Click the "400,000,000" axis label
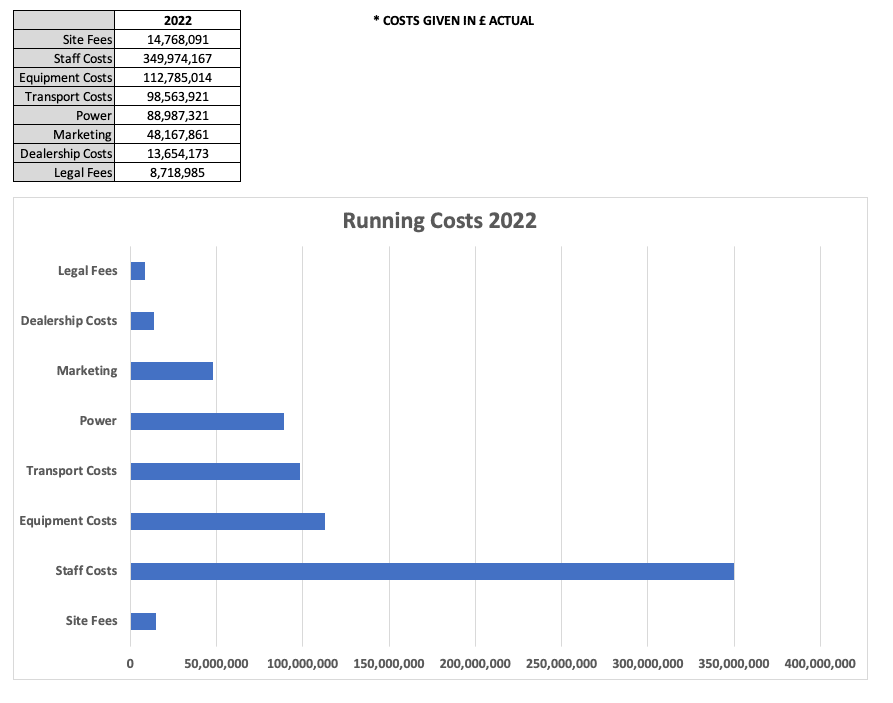 (x=822, y=663)
